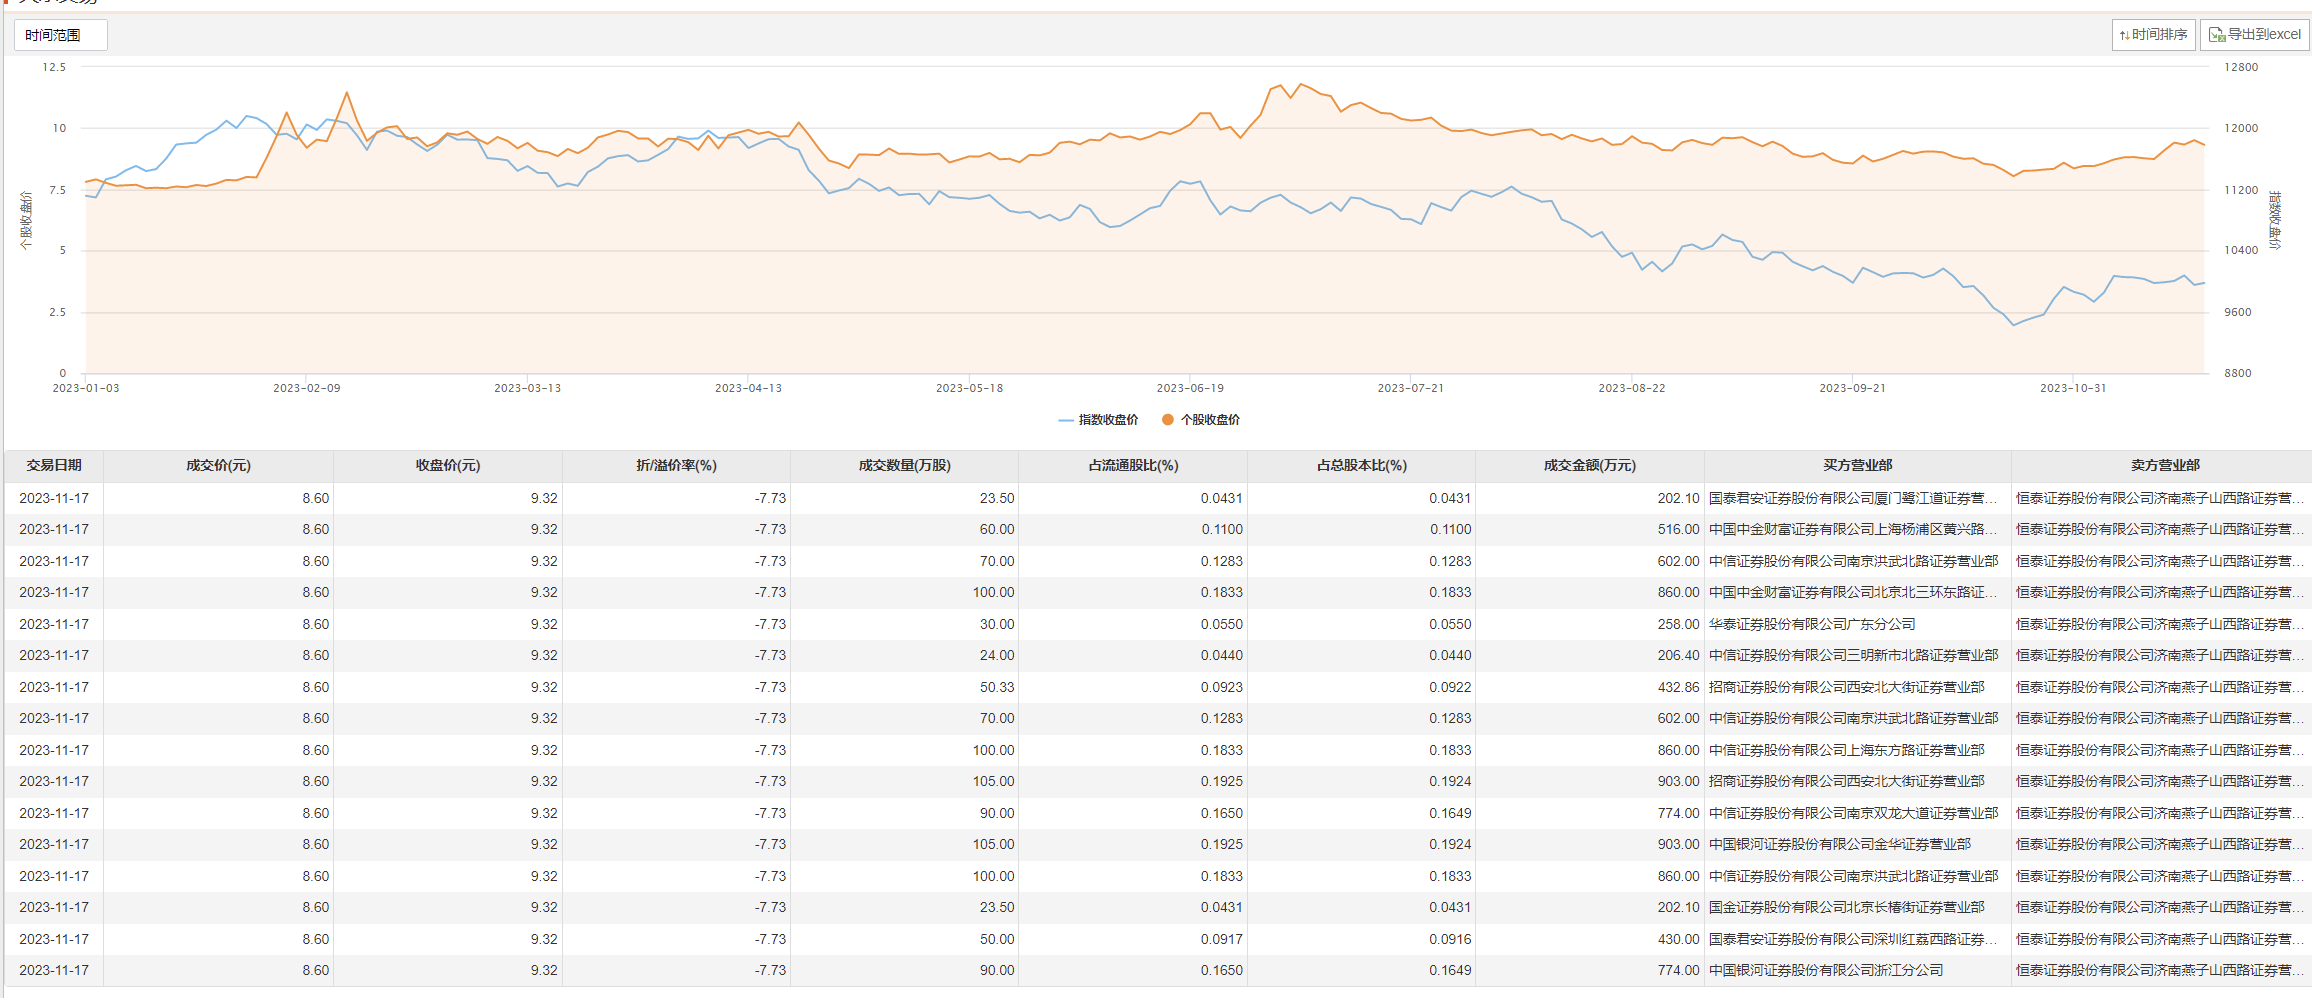Click the orange 个股收盘价 legend dot

pos(1167,420)
